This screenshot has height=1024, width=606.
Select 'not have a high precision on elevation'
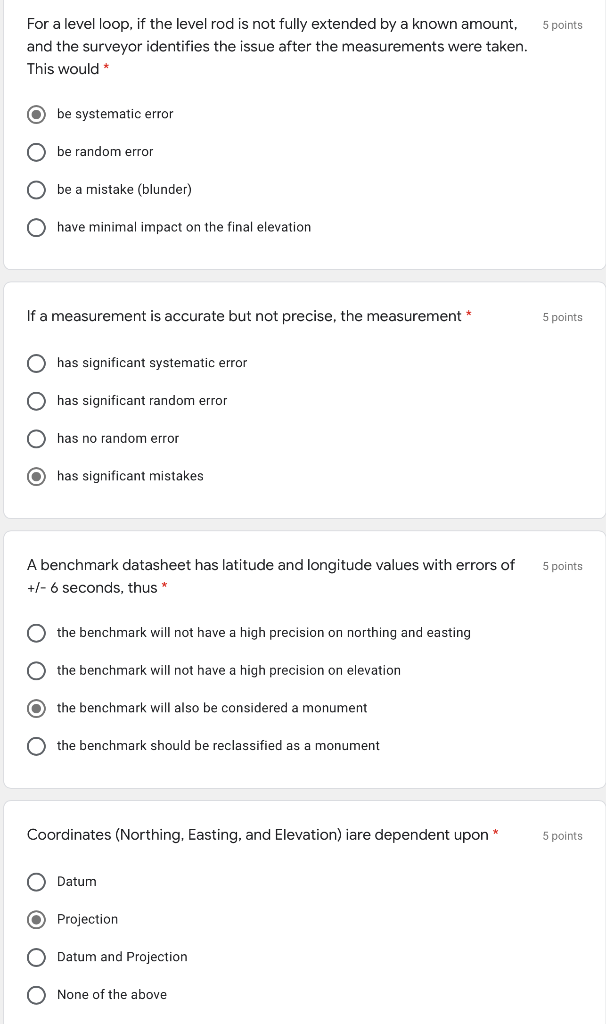pyautogui.click(x=36, y=671)
